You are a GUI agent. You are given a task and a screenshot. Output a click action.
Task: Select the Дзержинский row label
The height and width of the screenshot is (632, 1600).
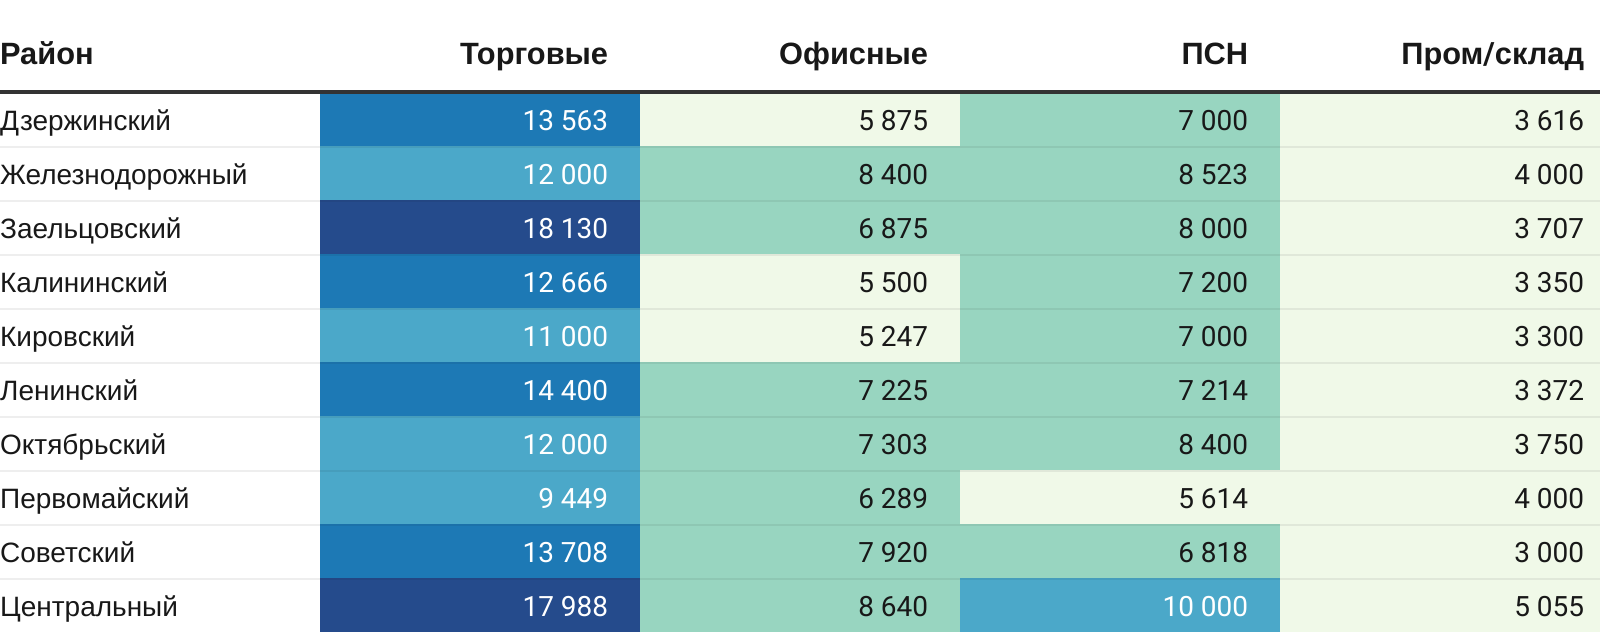pyautogui.click(x=86, y=121)
